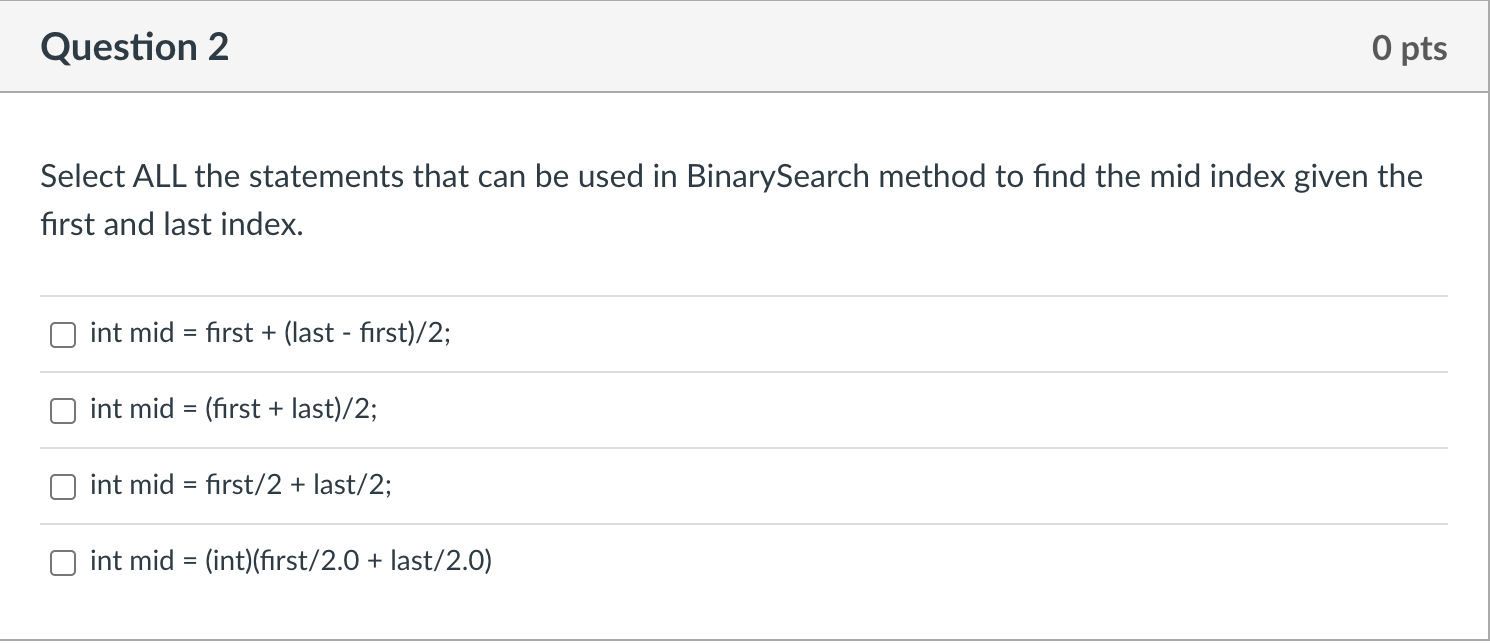The image size is (1490, 644).
Task: Check the option 'int mid = (int)(first/2.0 + last/2.0)'
Action: tap(62, 562)
